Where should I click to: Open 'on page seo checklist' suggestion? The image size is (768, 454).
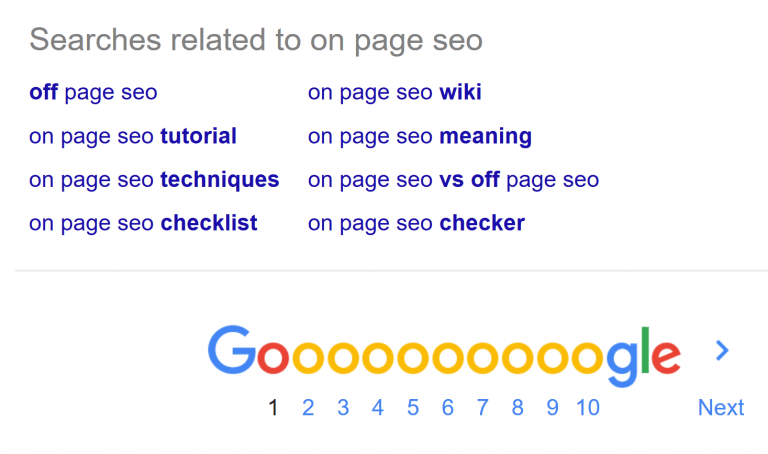(143, 223)
